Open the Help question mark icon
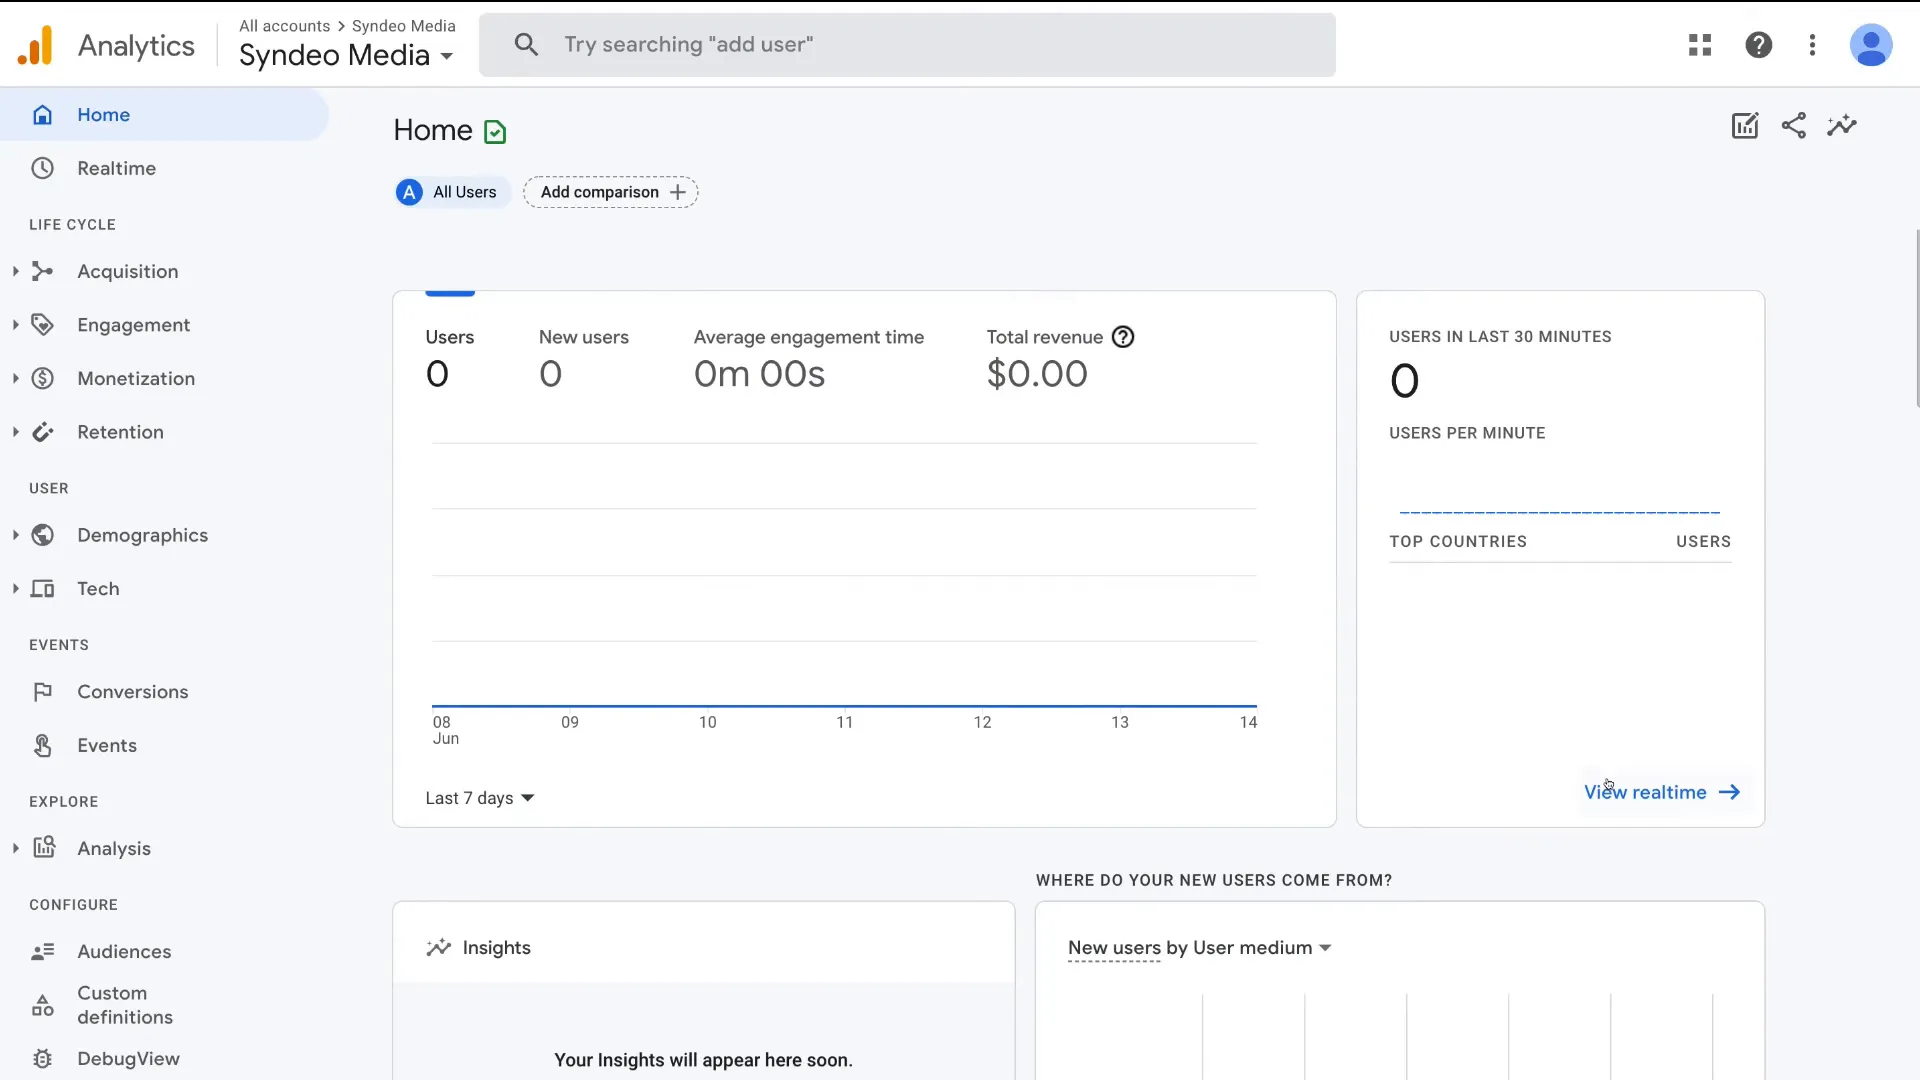1920x1080 pixels. pos(1758,45)
